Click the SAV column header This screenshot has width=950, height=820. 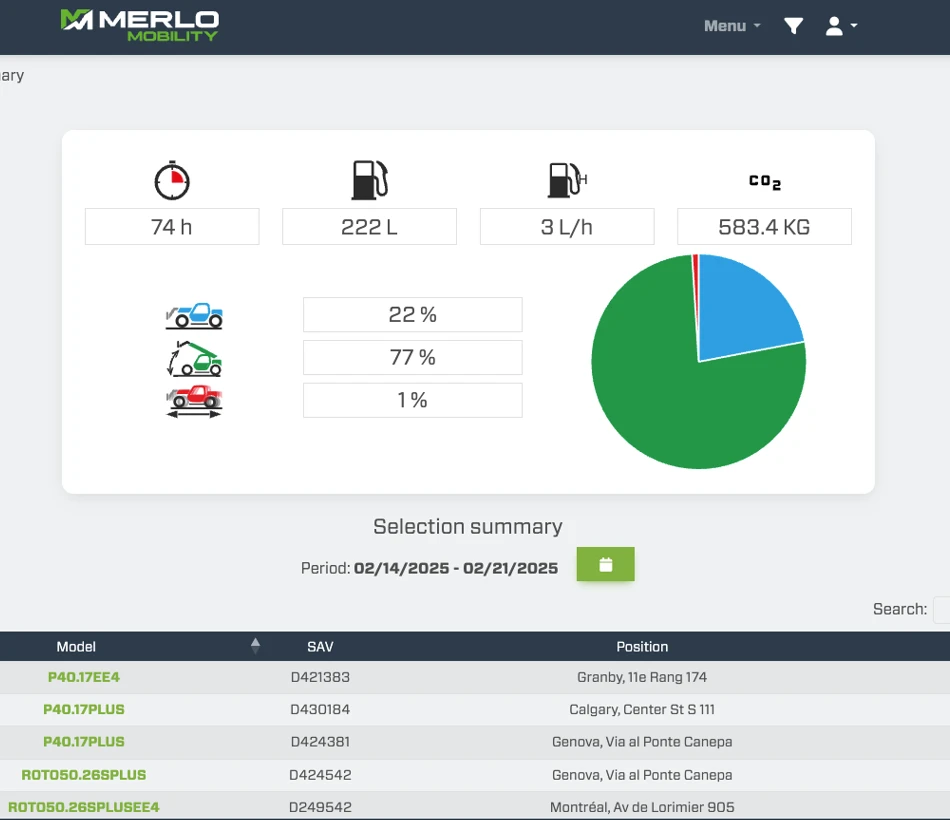[320, 647]
